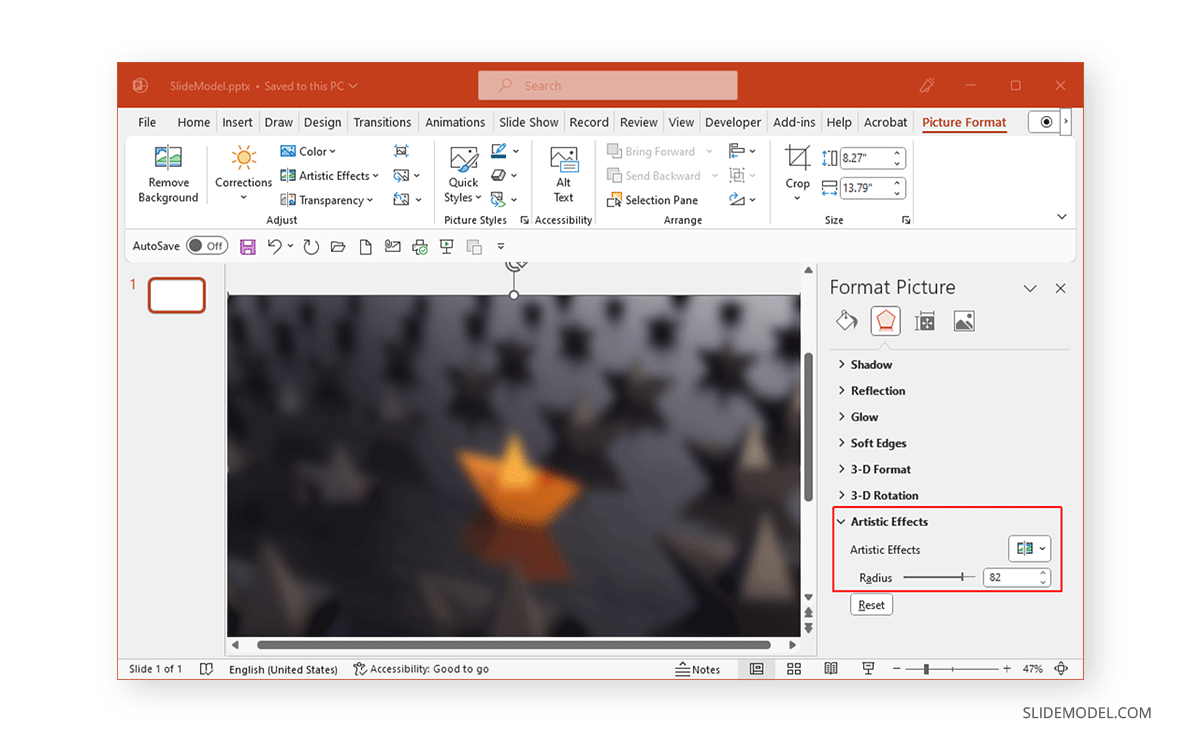Click the Reset button for Artistic Effects
Viewport: 1200px width, 743px height.
(x=870, y=604)
